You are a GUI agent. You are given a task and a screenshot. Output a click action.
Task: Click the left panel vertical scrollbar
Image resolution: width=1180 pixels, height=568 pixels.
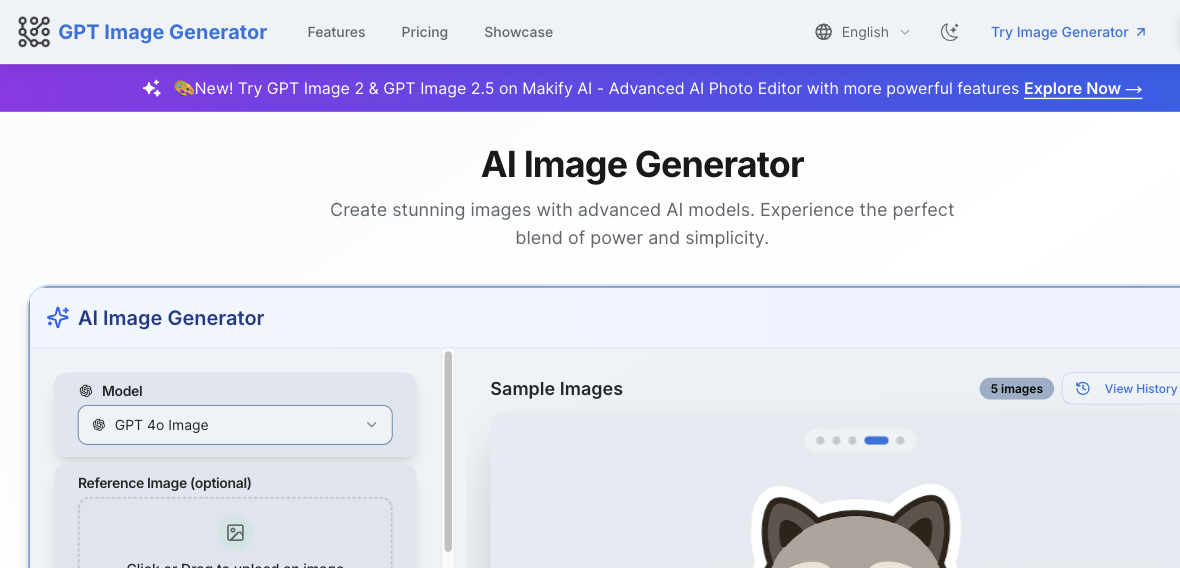(x=449, y=451)
